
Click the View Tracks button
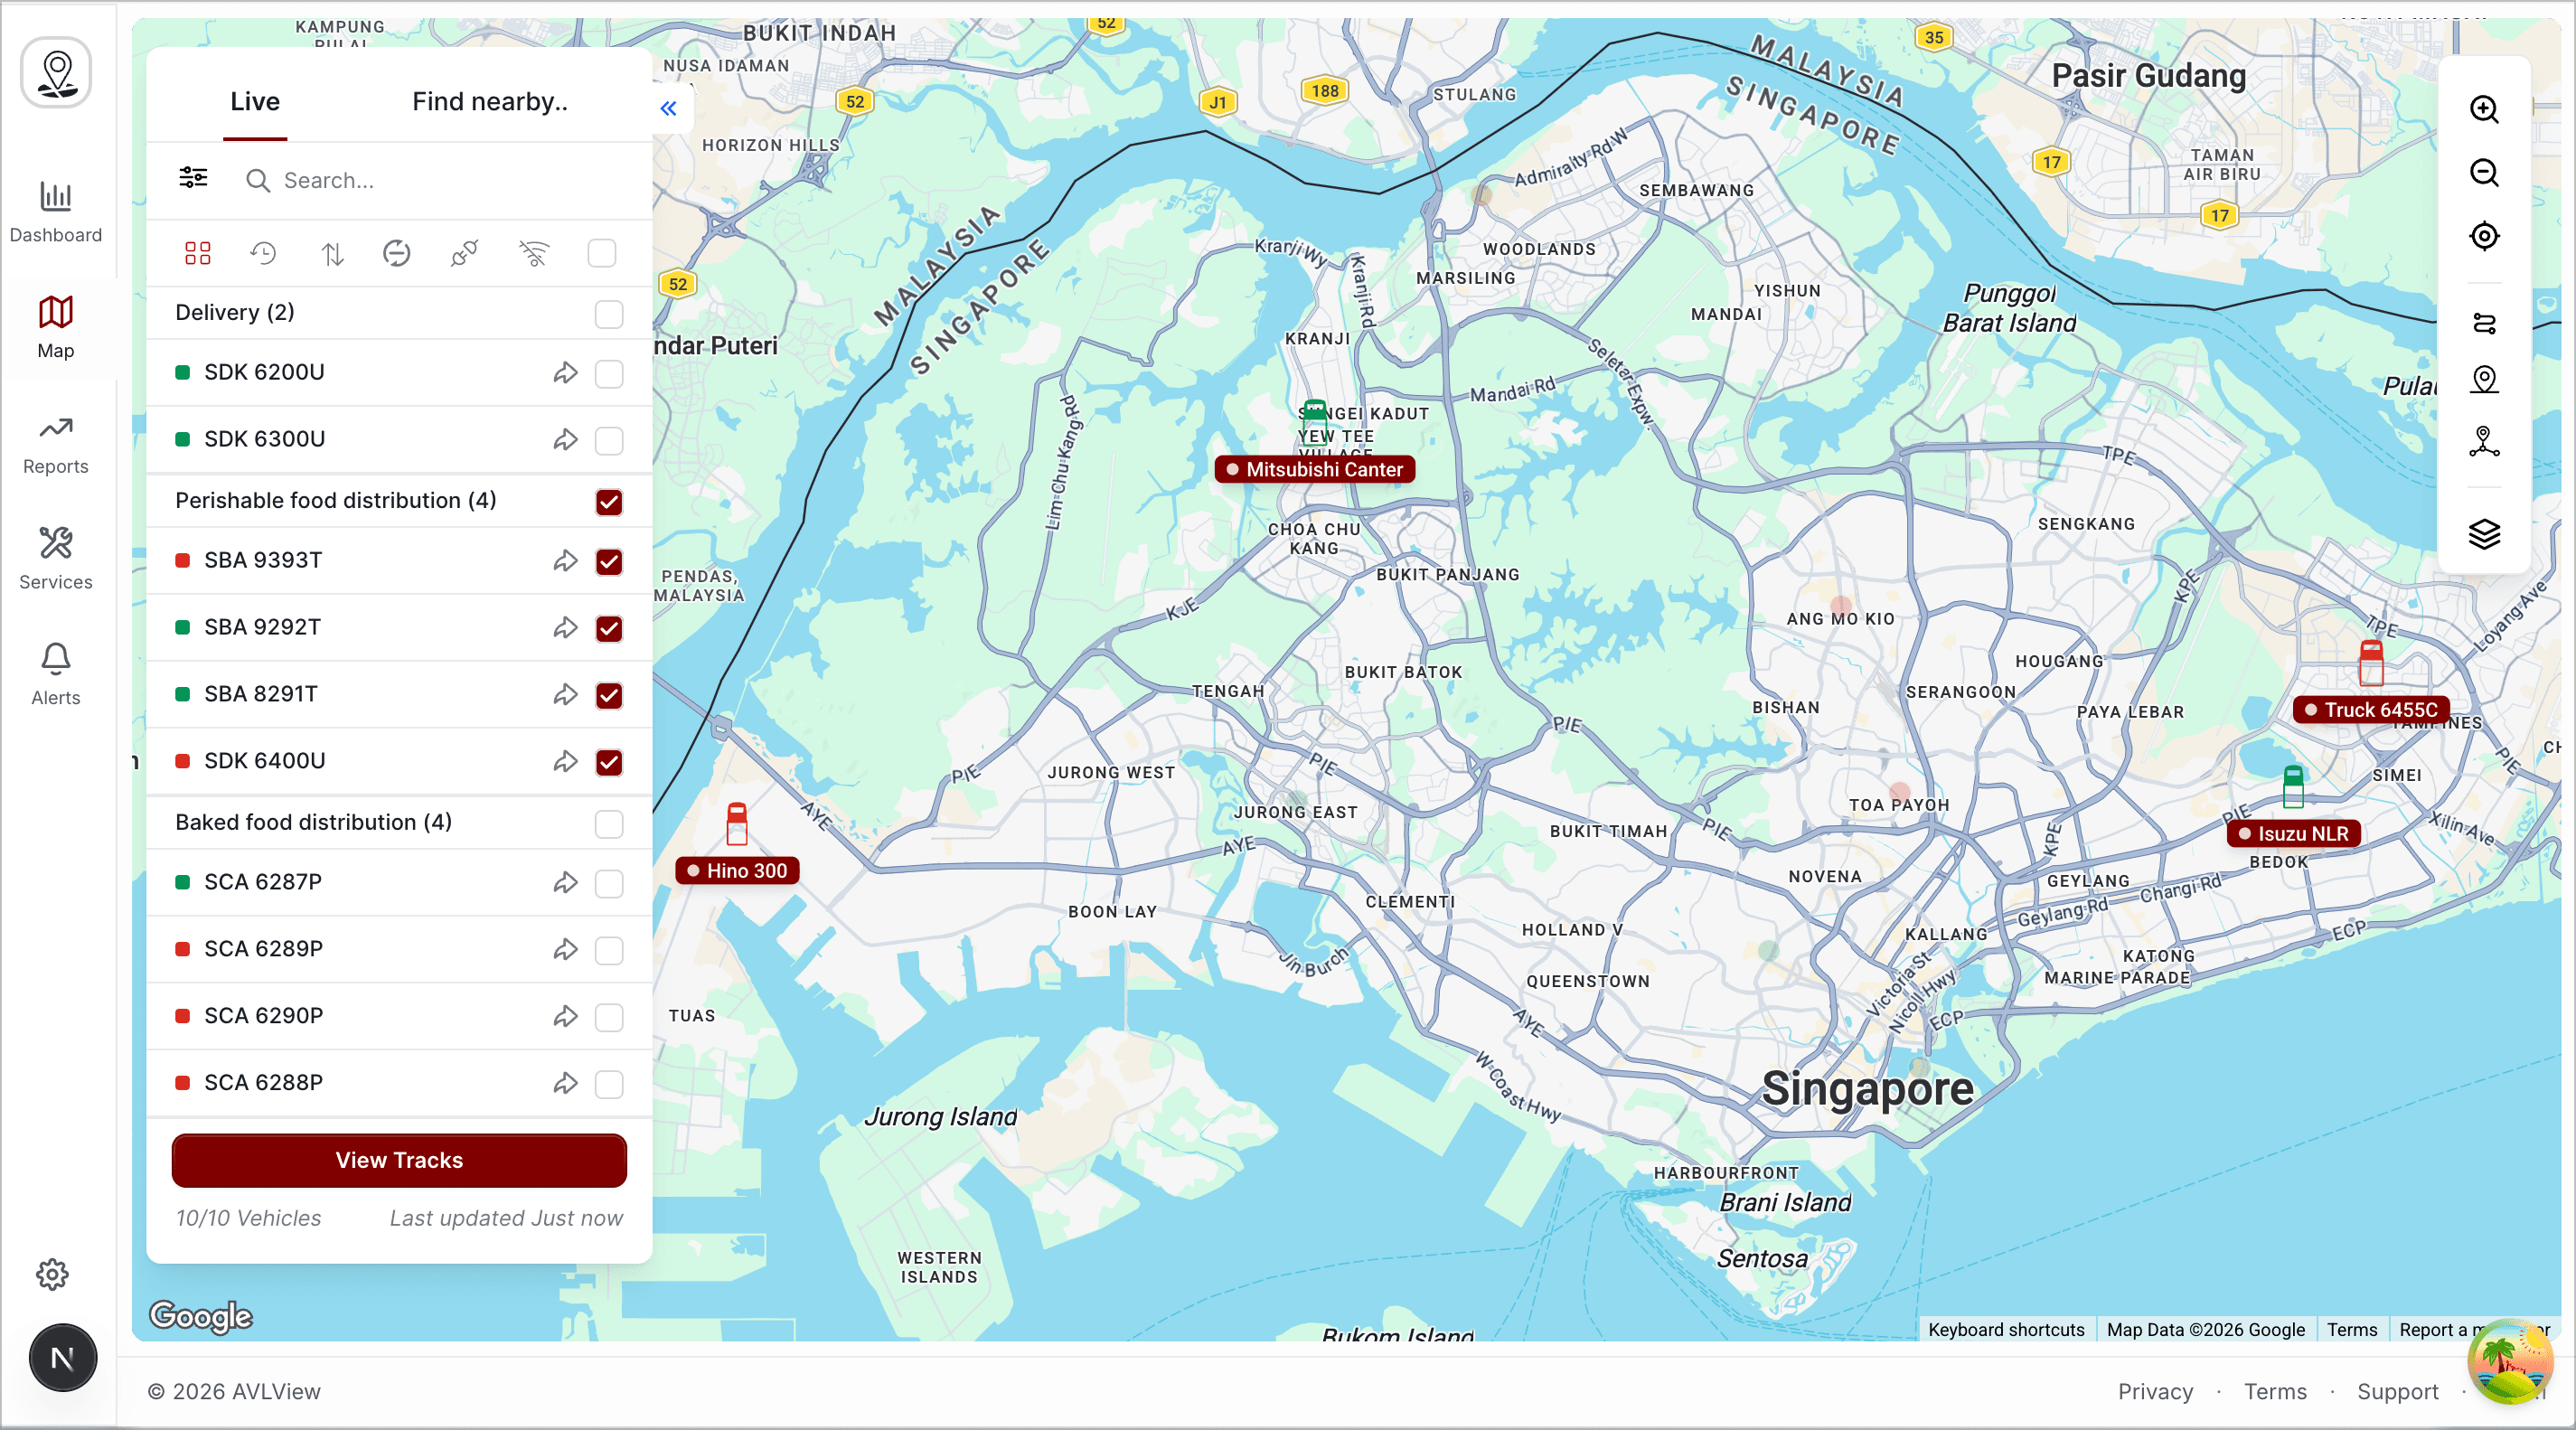coord(398,1160)
